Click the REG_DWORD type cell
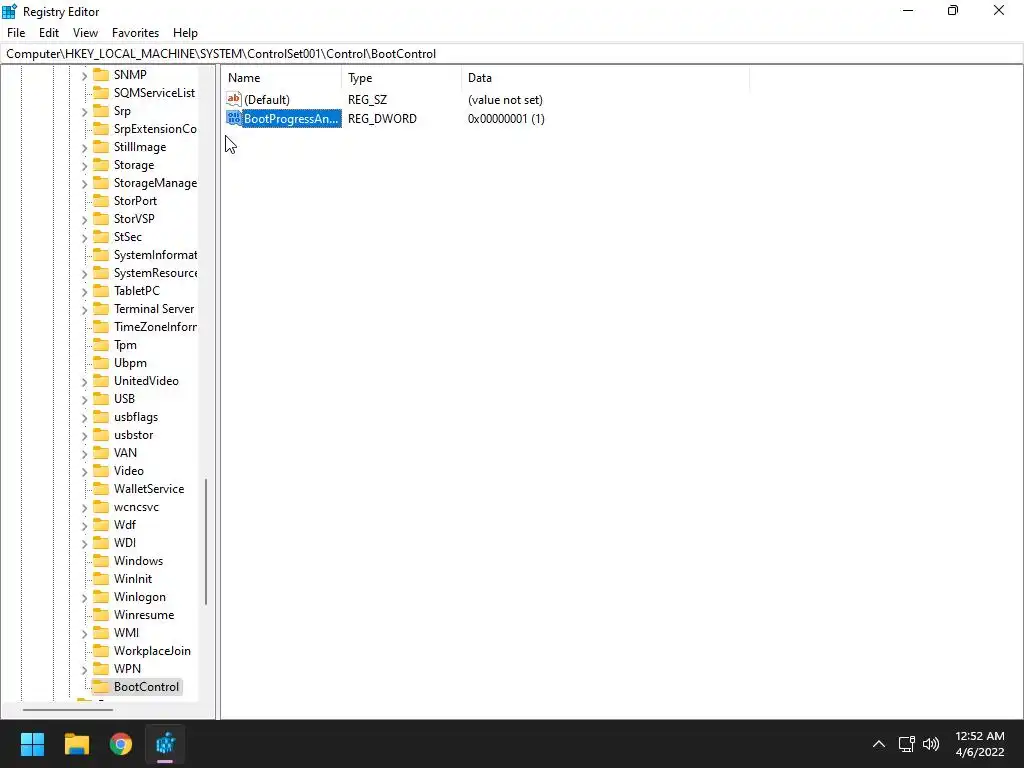1024x768 pixels. [382, 119]
